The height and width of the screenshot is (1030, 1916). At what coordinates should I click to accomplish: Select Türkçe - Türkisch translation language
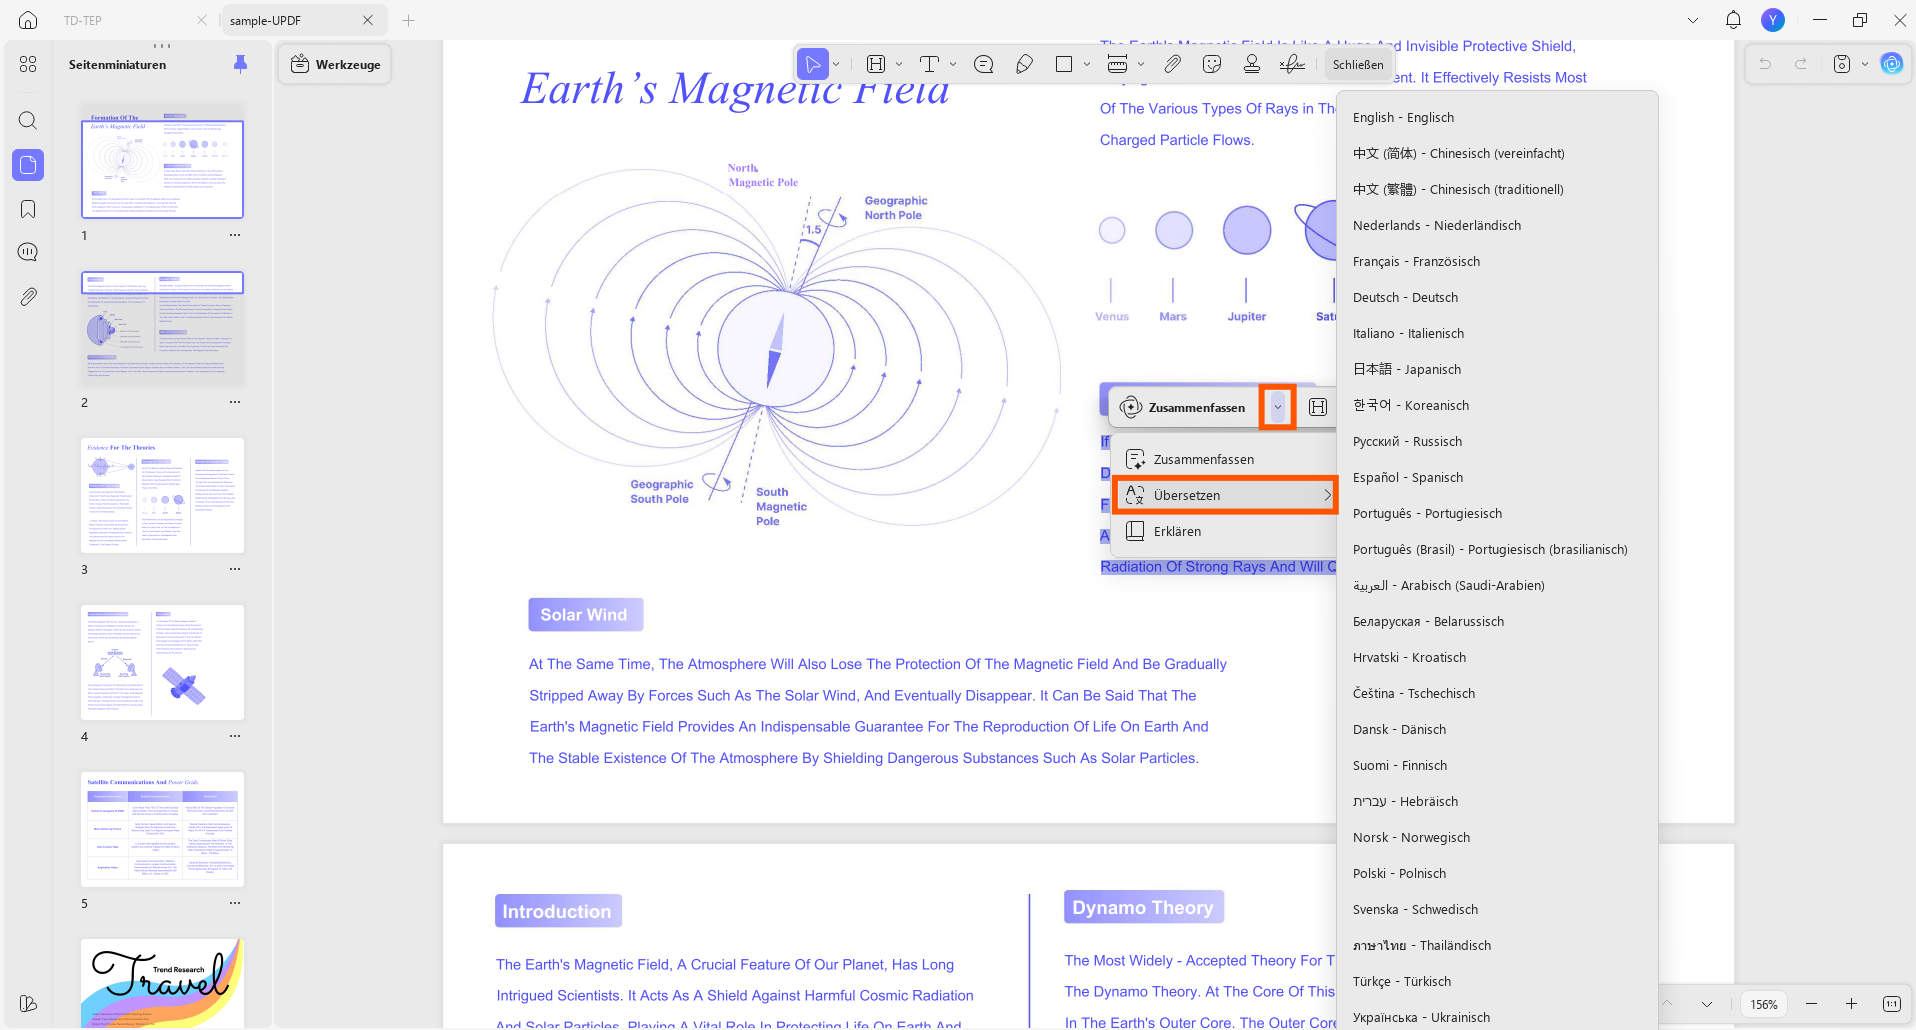click(x=1497, y=981)
